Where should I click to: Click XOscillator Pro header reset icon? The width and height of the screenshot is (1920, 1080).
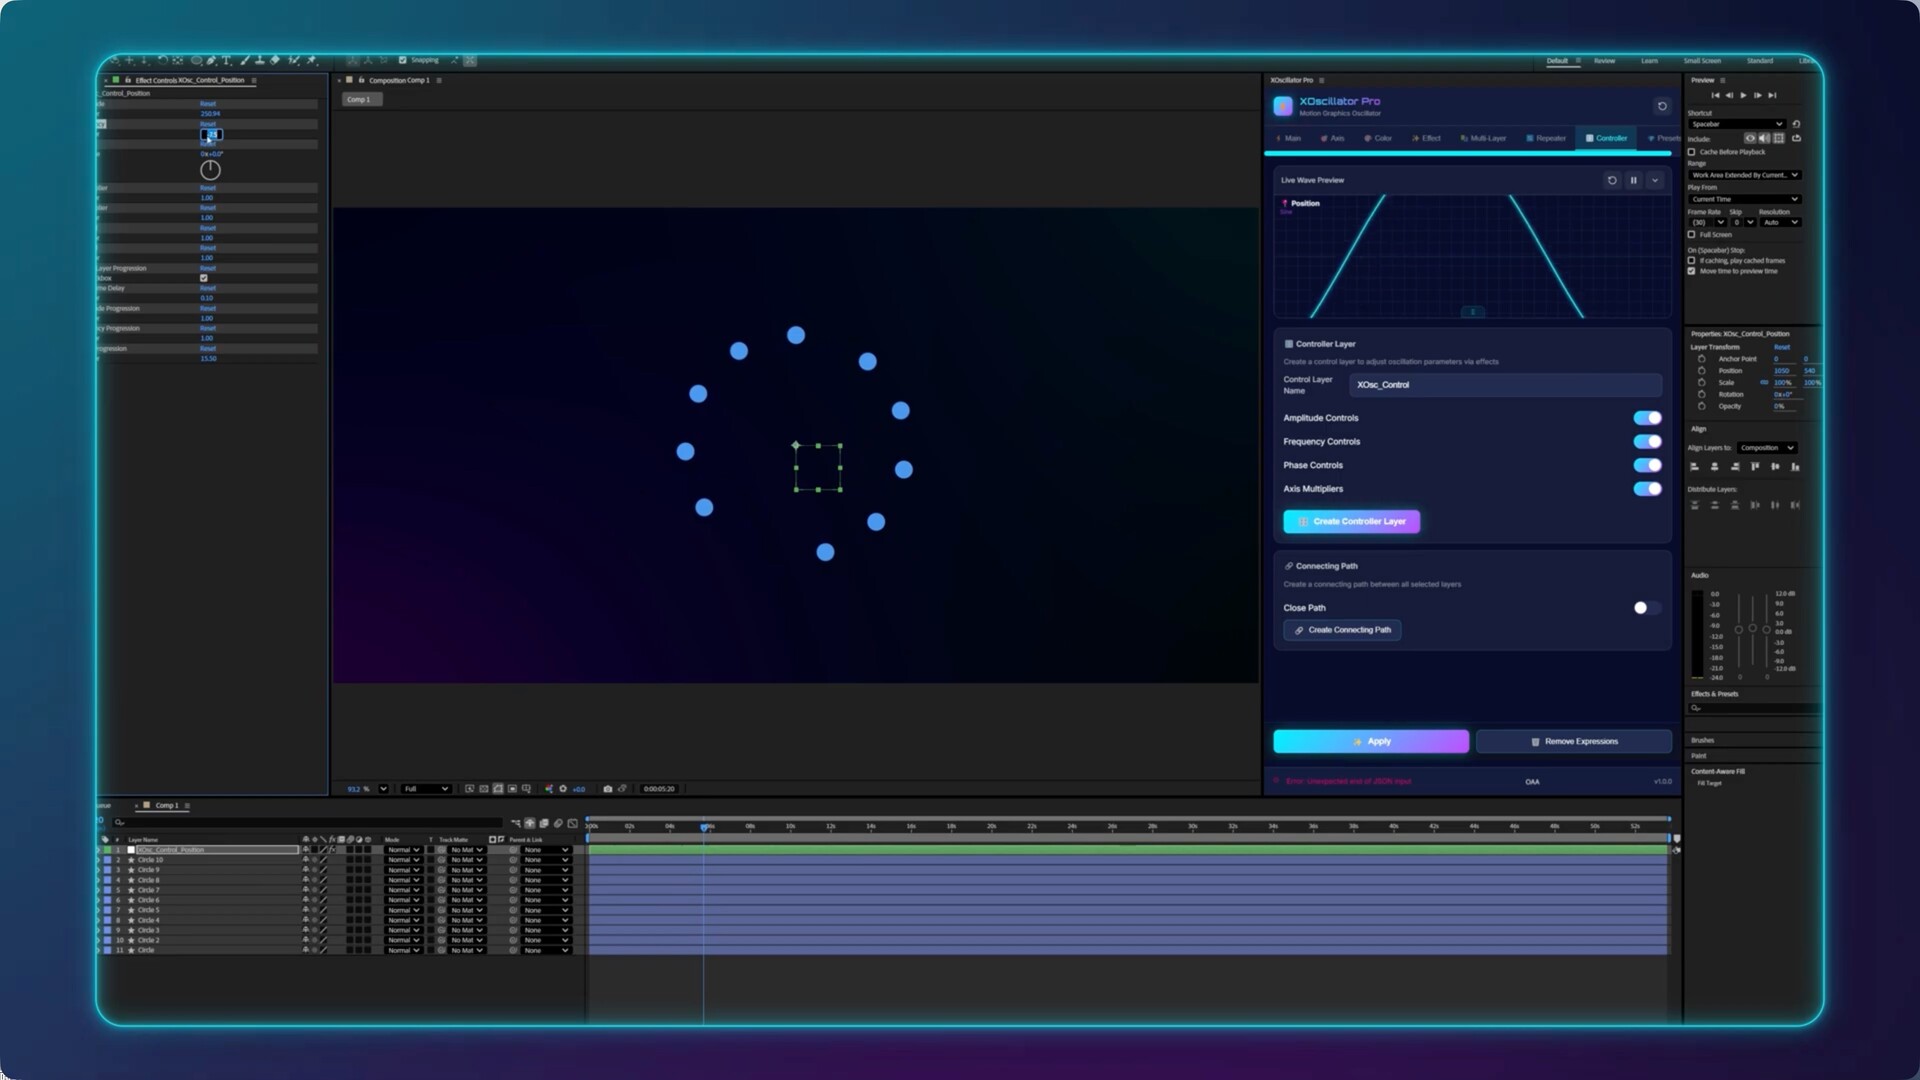1662,106
